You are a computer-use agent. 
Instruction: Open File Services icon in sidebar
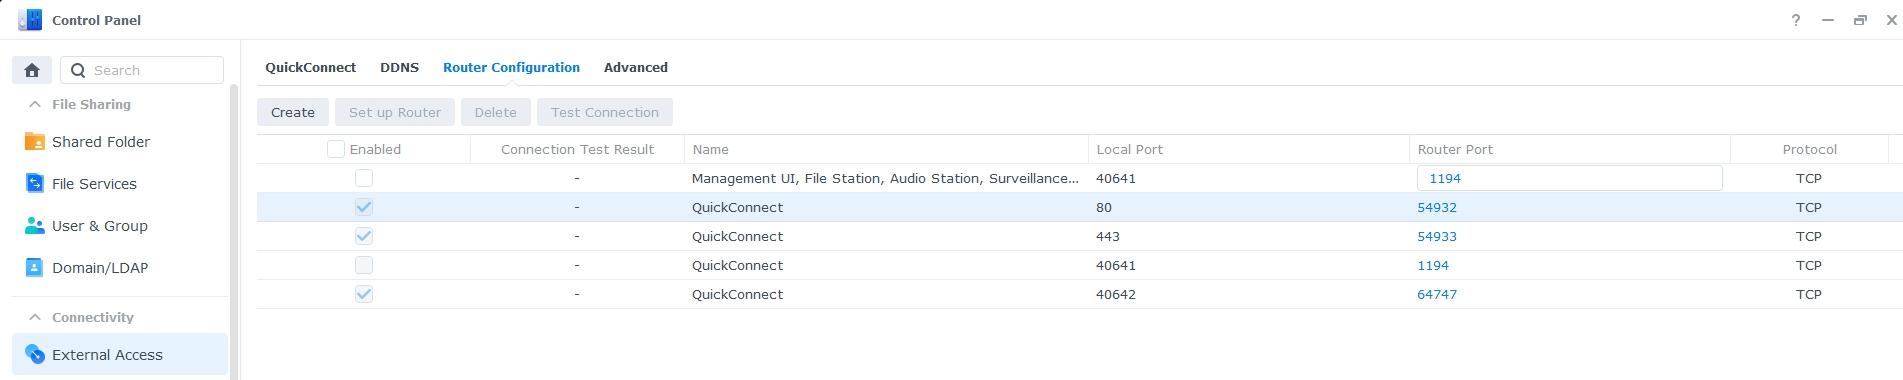tap(34, 183)
